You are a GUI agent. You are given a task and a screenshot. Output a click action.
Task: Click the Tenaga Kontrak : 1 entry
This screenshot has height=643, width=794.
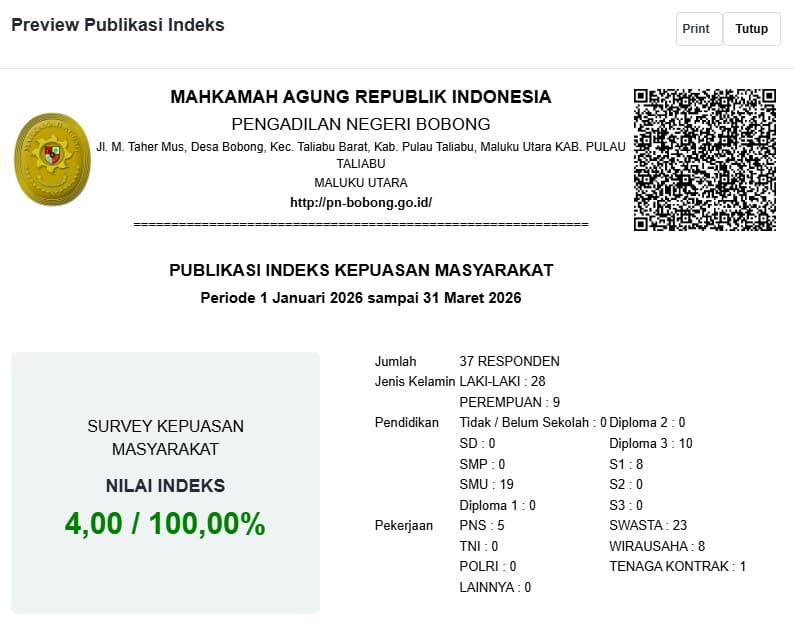pyautogui.click(x=677, y=566)
